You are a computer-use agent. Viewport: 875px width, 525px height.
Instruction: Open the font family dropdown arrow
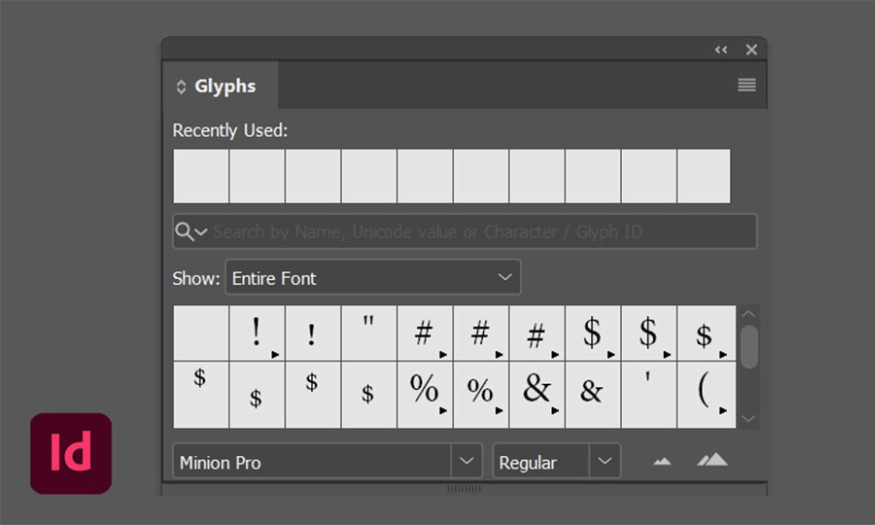[x=467, y=461]
